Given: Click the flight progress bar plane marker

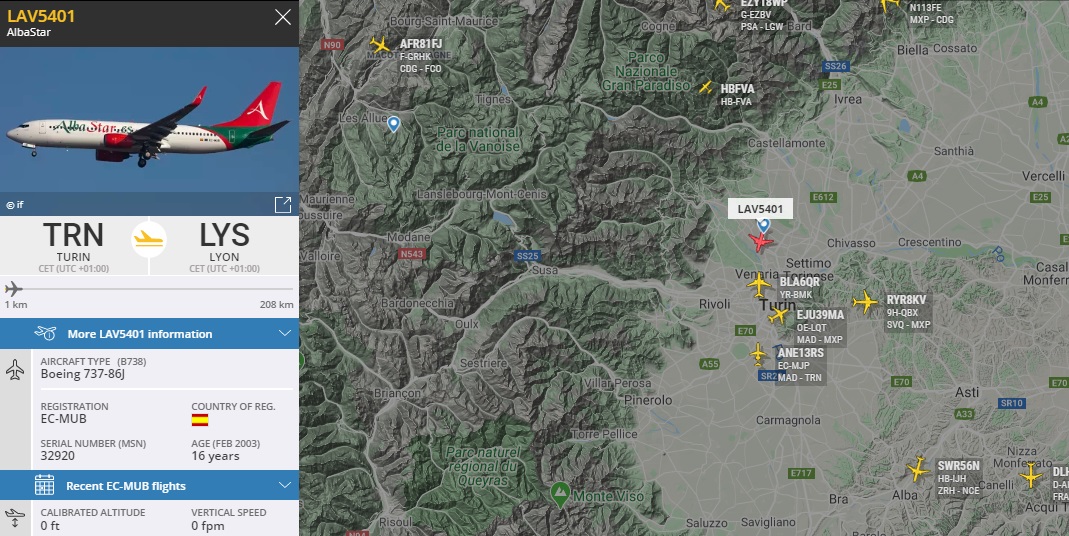Looking at the screenshot, I should pos(14,288).
